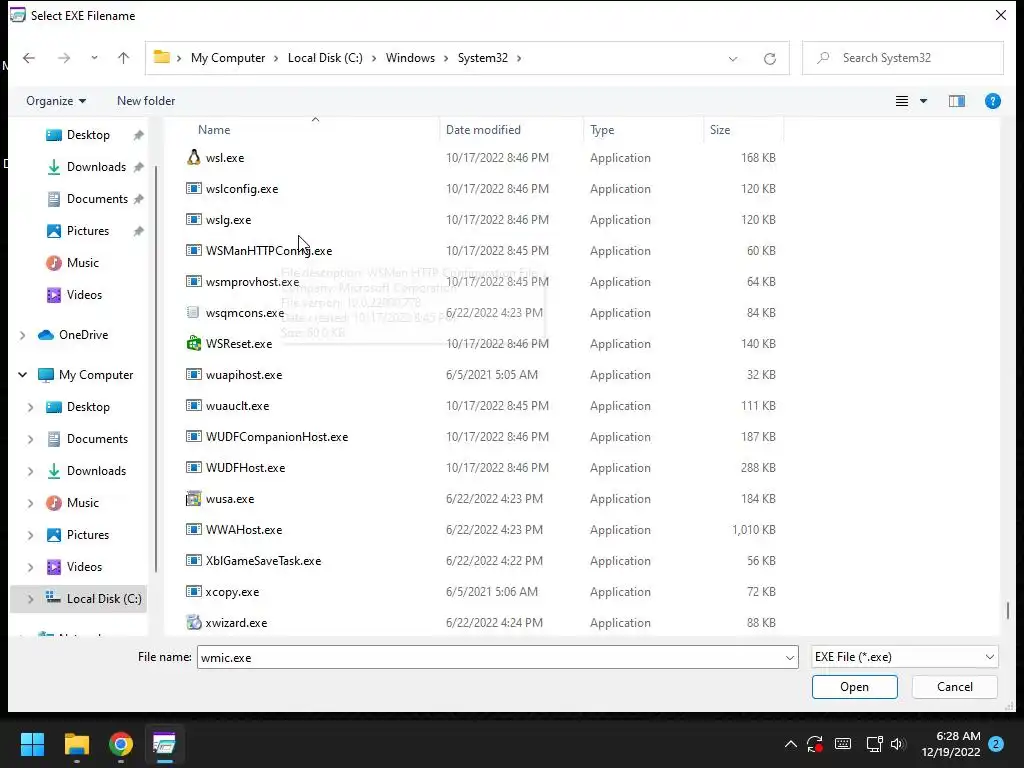The height and width of the screenshot is (768, 1024).
Task: Open the EXE File type filter
Action: coord(904,657)
